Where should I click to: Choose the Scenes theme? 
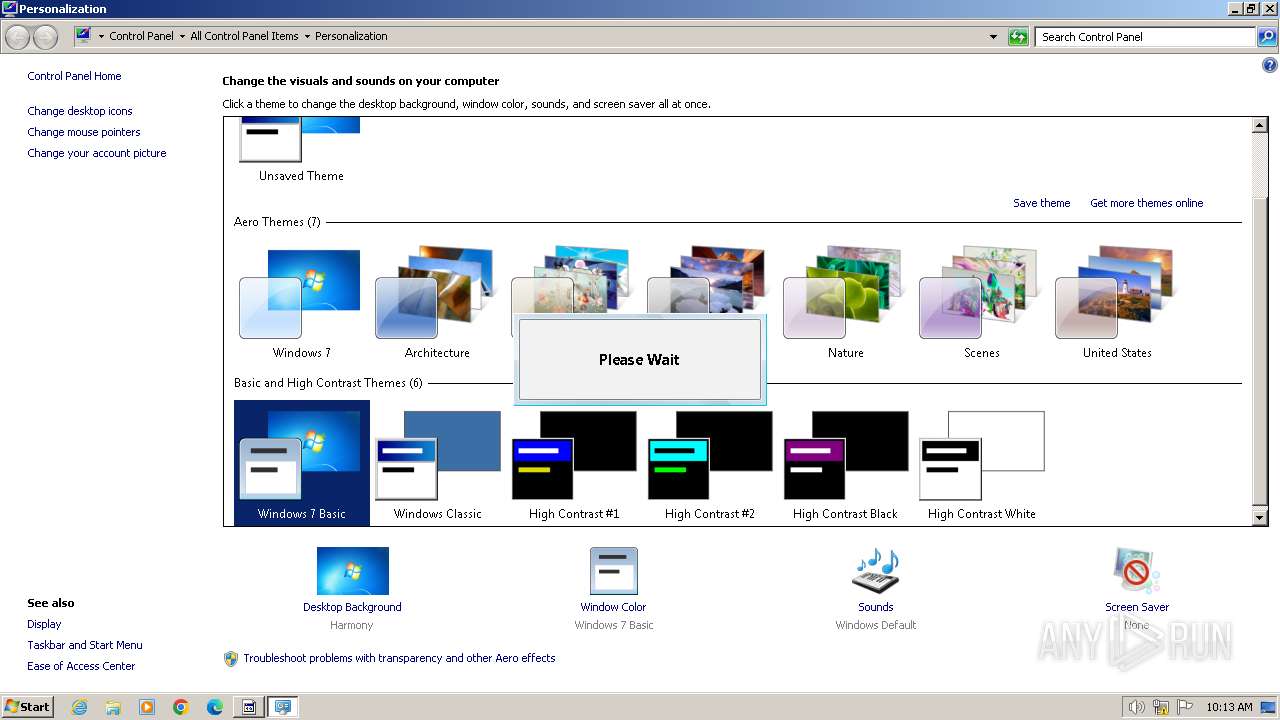981,303
